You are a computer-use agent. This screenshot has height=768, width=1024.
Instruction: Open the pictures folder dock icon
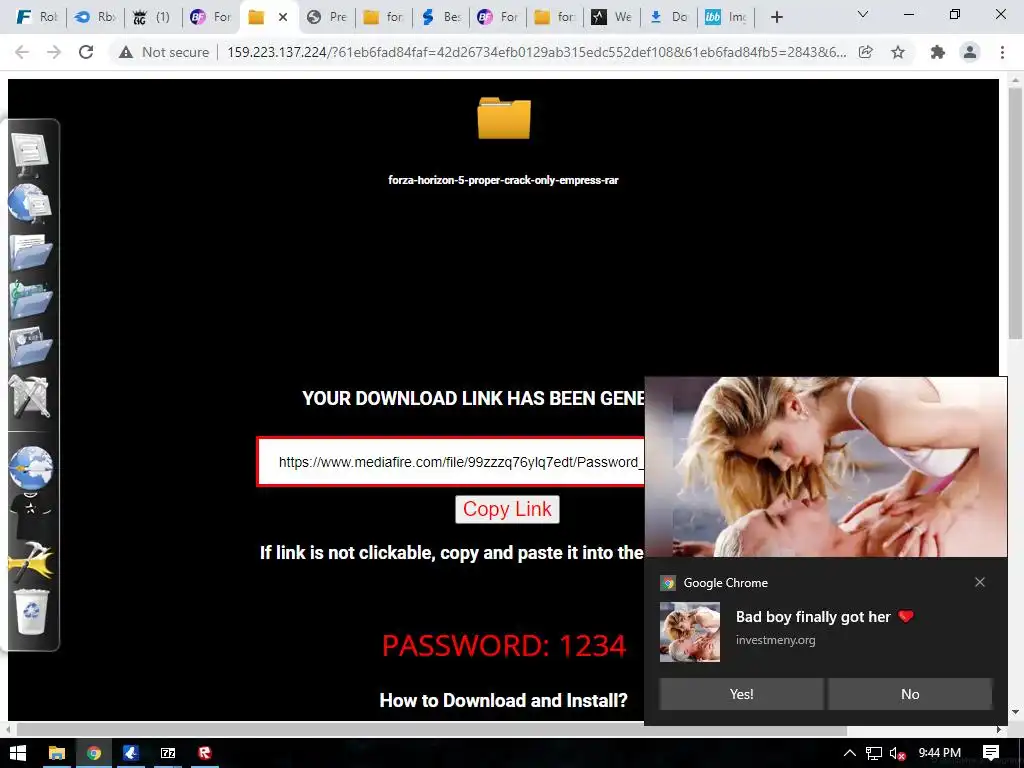coord(30,347)
